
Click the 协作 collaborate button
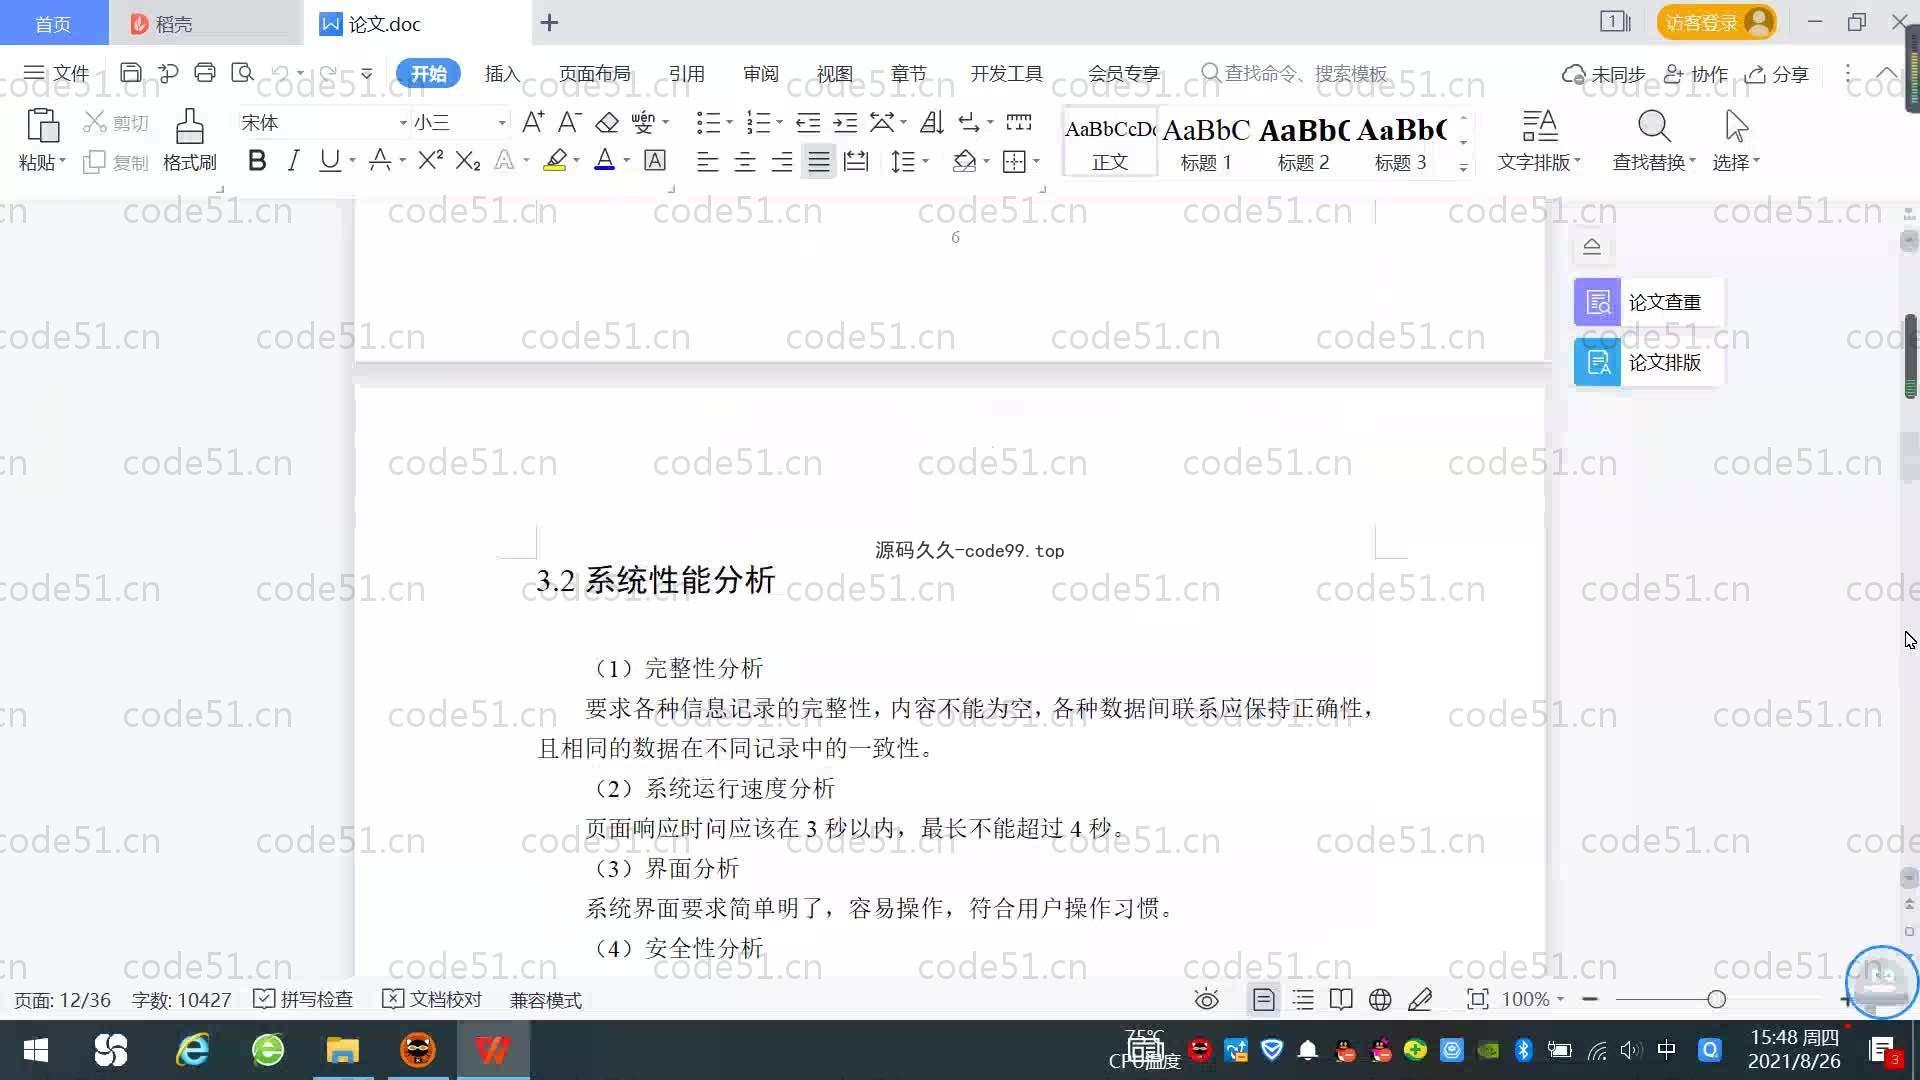point(1696,74)
